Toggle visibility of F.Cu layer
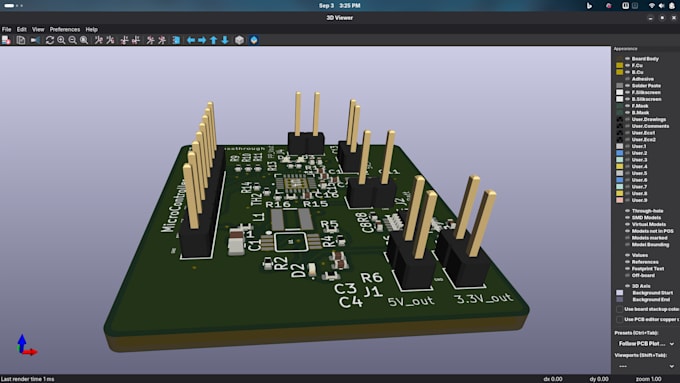The height and width of the screenshot is (383, 680). click(628, 65)
